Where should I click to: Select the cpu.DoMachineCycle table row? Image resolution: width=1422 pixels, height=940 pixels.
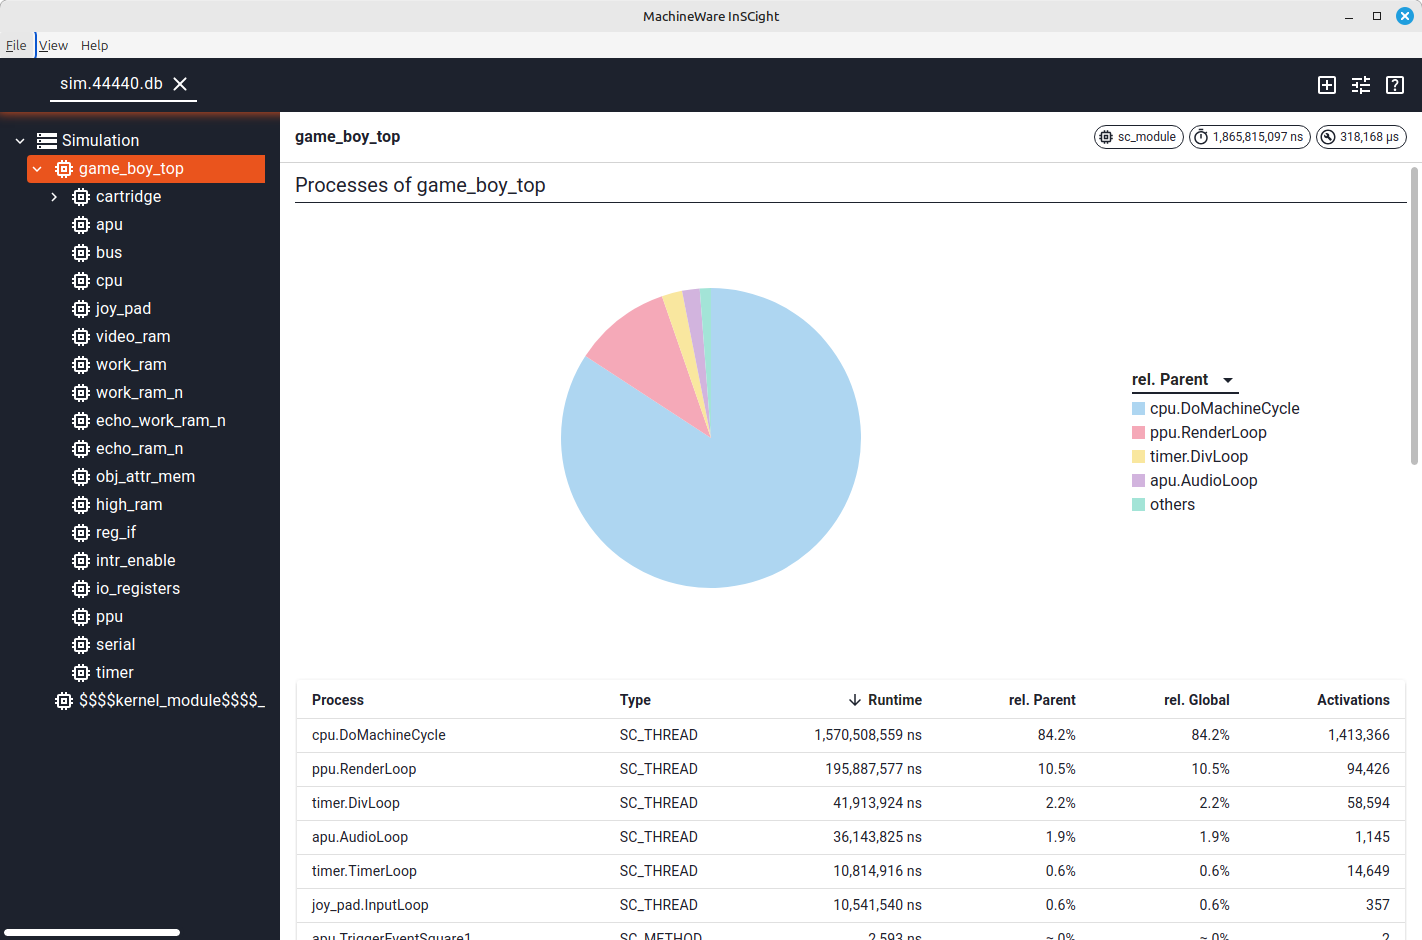click(851, 735)
